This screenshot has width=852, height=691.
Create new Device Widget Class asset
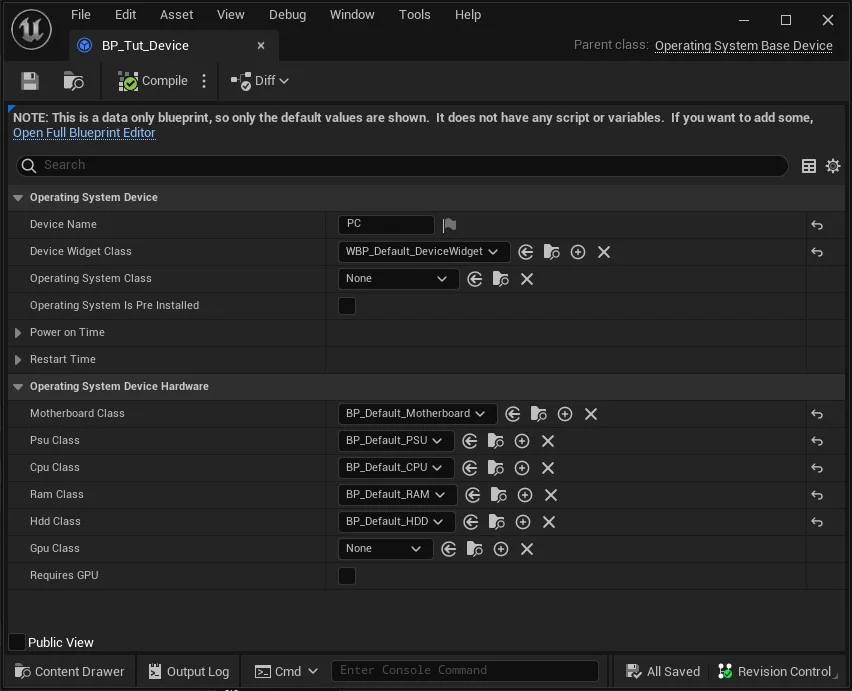578,252
